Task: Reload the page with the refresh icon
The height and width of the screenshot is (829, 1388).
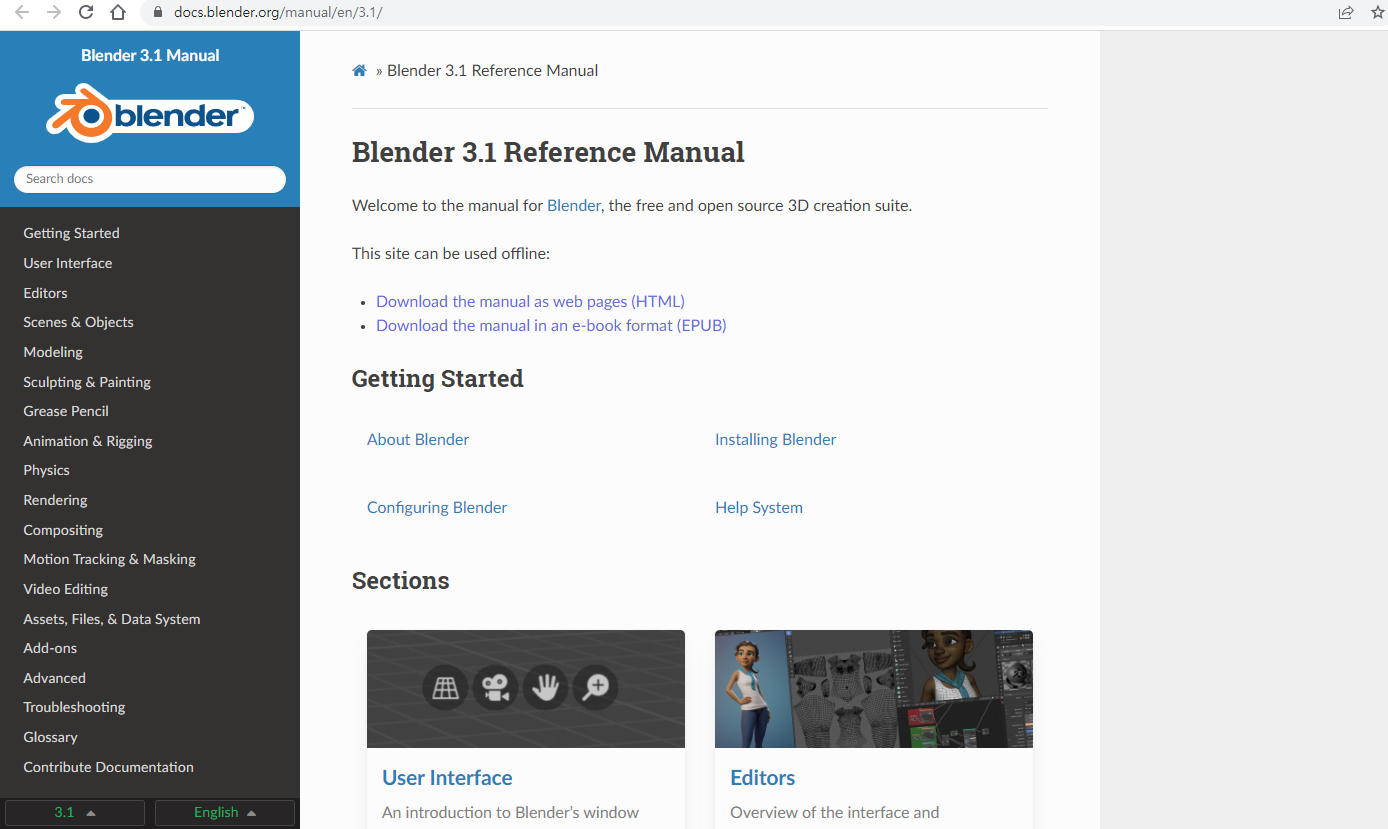Action: coord(86,12)
